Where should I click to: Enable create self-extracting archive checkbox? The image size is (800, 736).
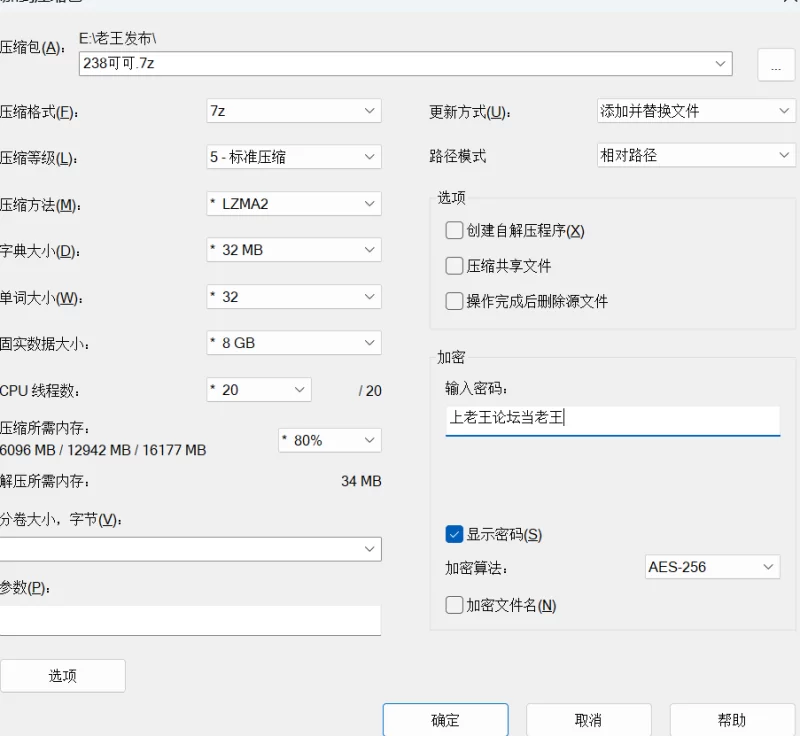point(455,231)
